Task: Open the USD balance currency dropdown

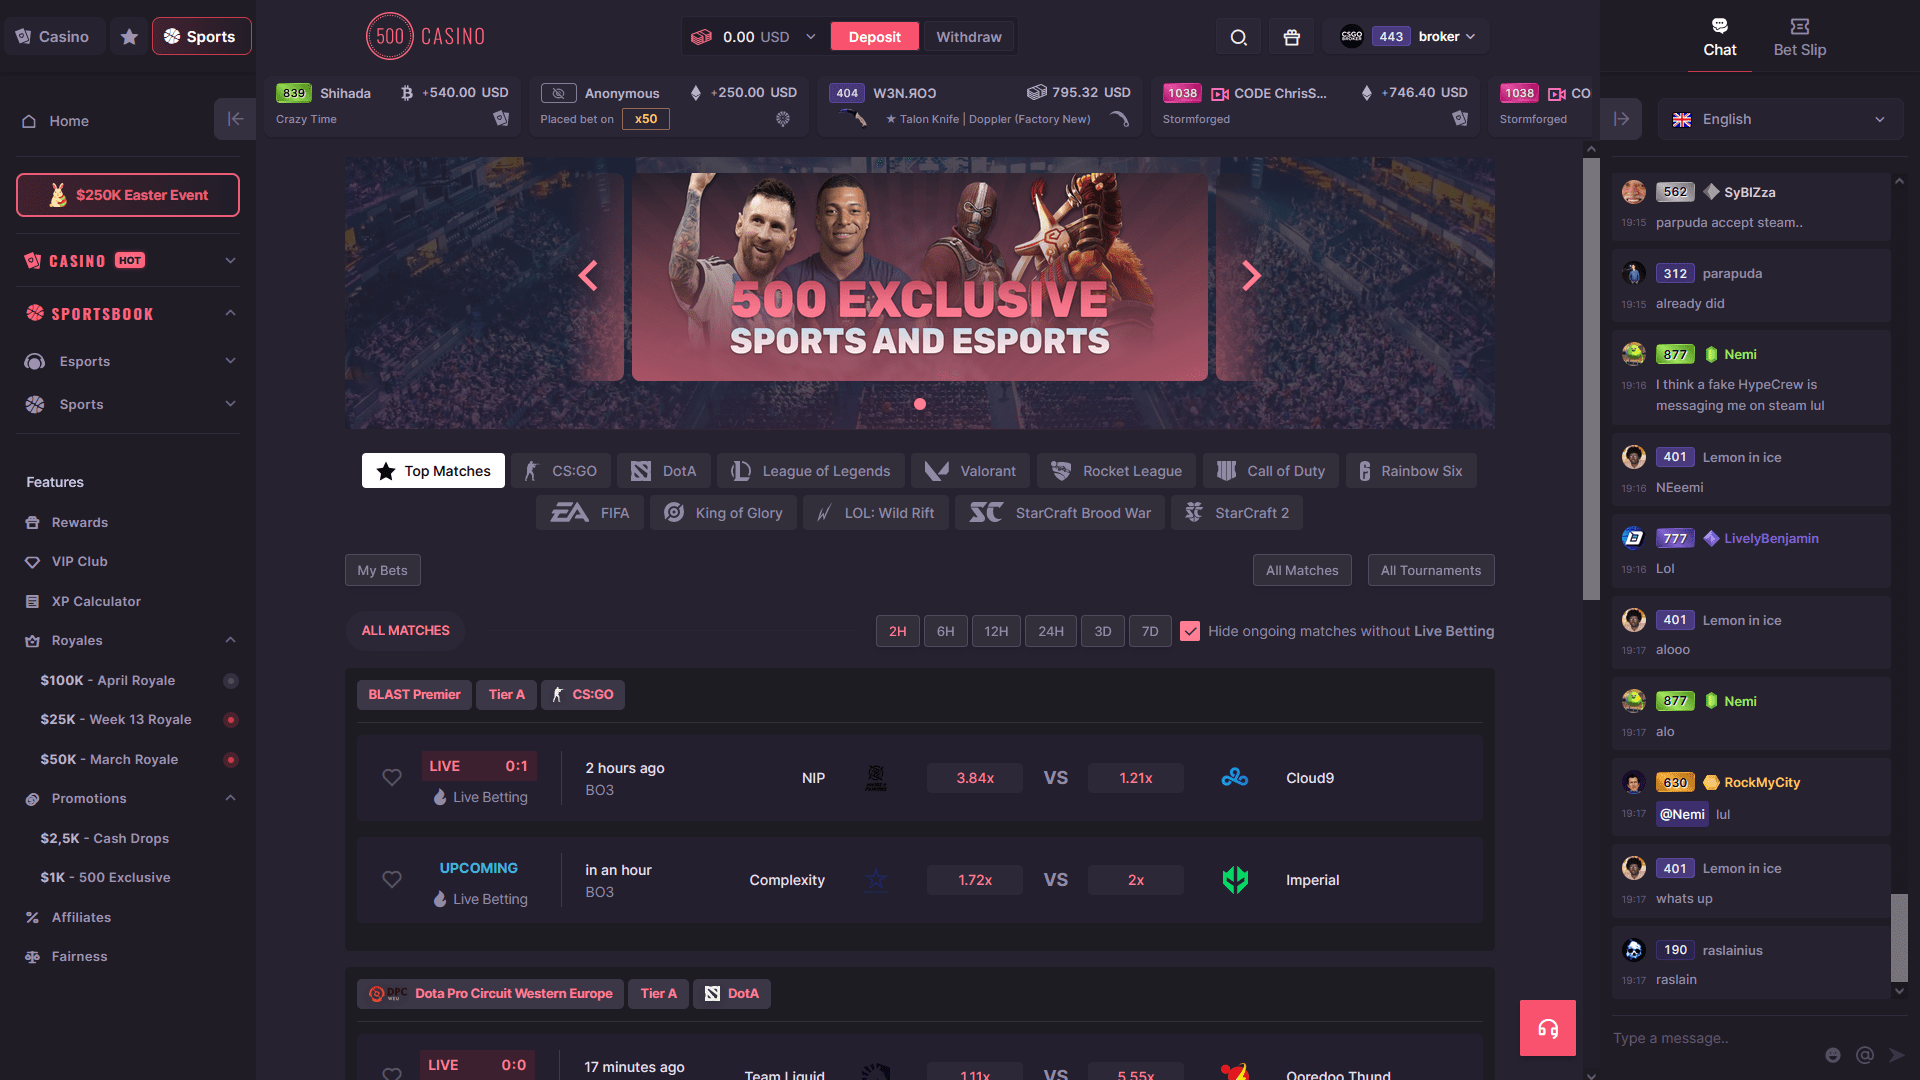Action: pos(754,37)
